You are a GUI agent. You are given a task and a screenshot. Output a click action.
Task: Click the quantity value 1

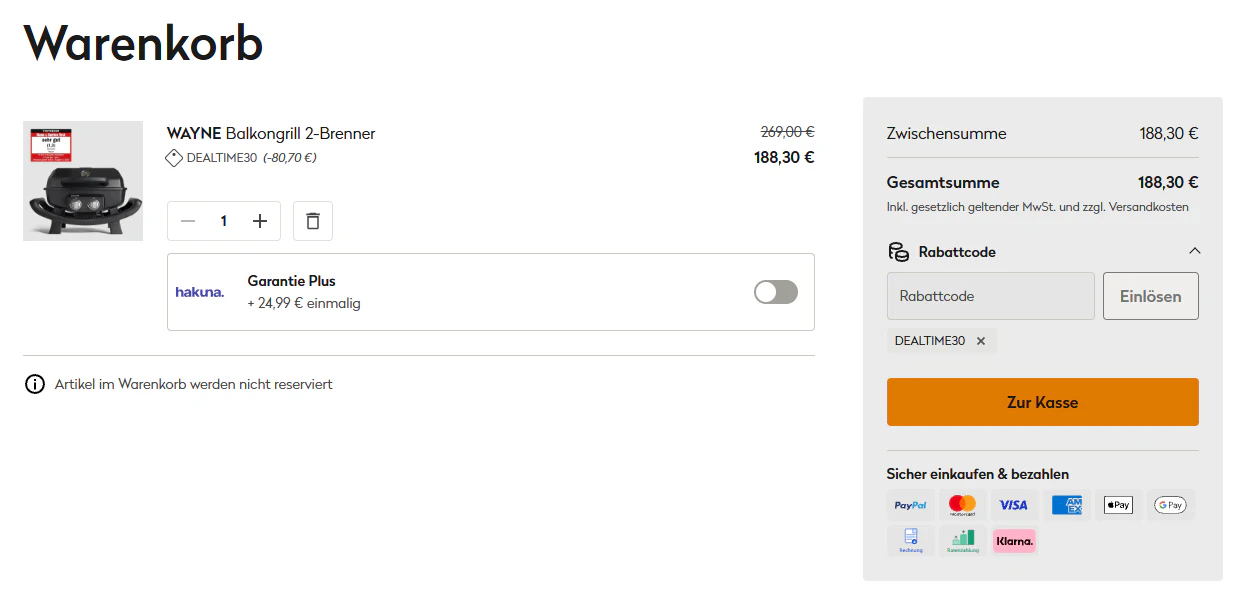224,221
